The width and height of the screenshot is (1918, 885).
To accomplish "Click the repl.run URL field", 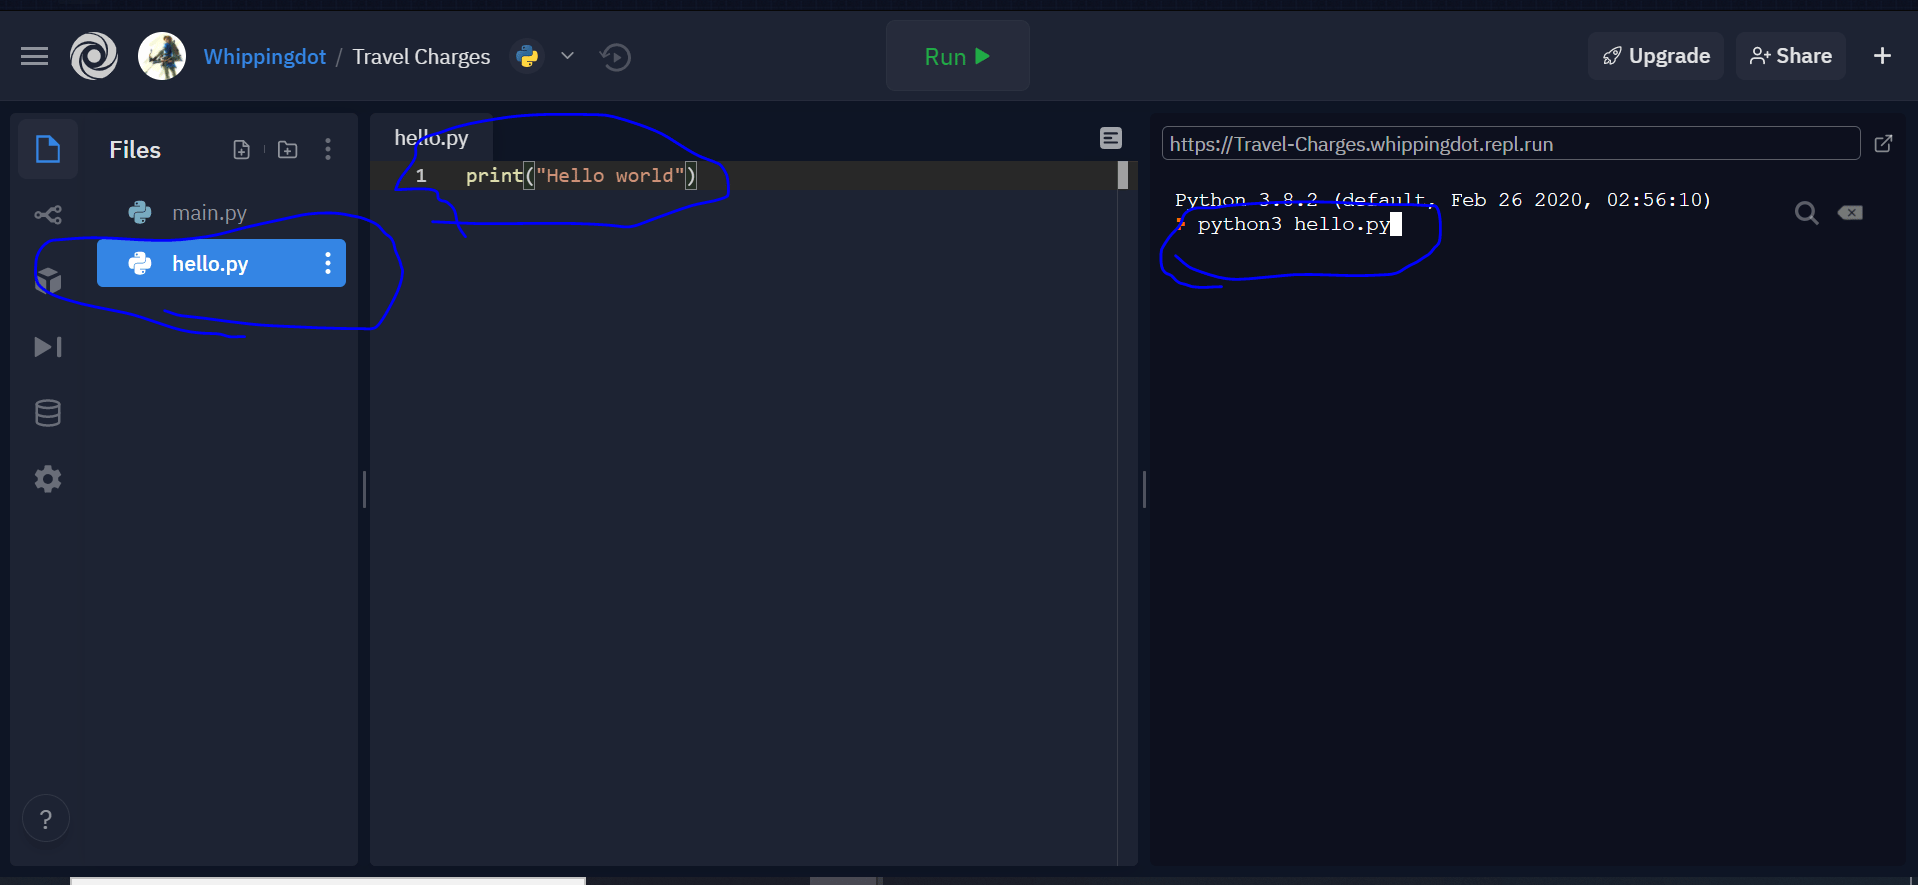I will coord(1511,143).
